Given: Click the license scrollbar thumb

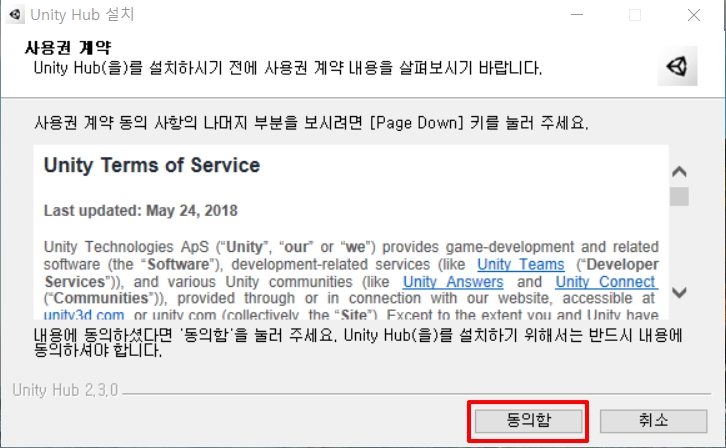Looking at the screenshot, I should coord(679,196).
